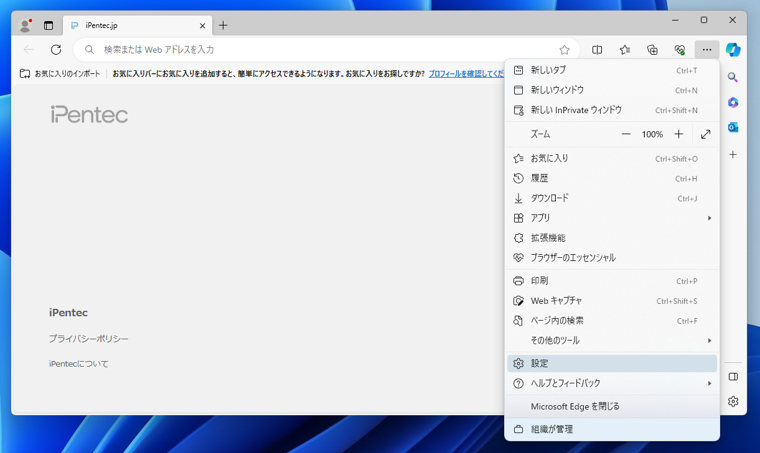Open Outlook sidebar icon
Viewport: 760px width, 453px height.
[733, 127]
